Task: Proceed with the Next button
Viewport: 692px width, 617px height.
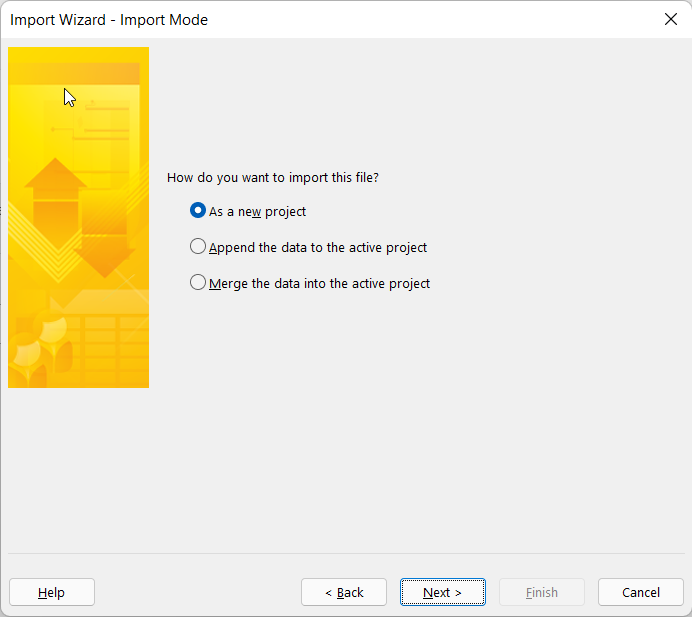Action: click(x=443, y=592)
